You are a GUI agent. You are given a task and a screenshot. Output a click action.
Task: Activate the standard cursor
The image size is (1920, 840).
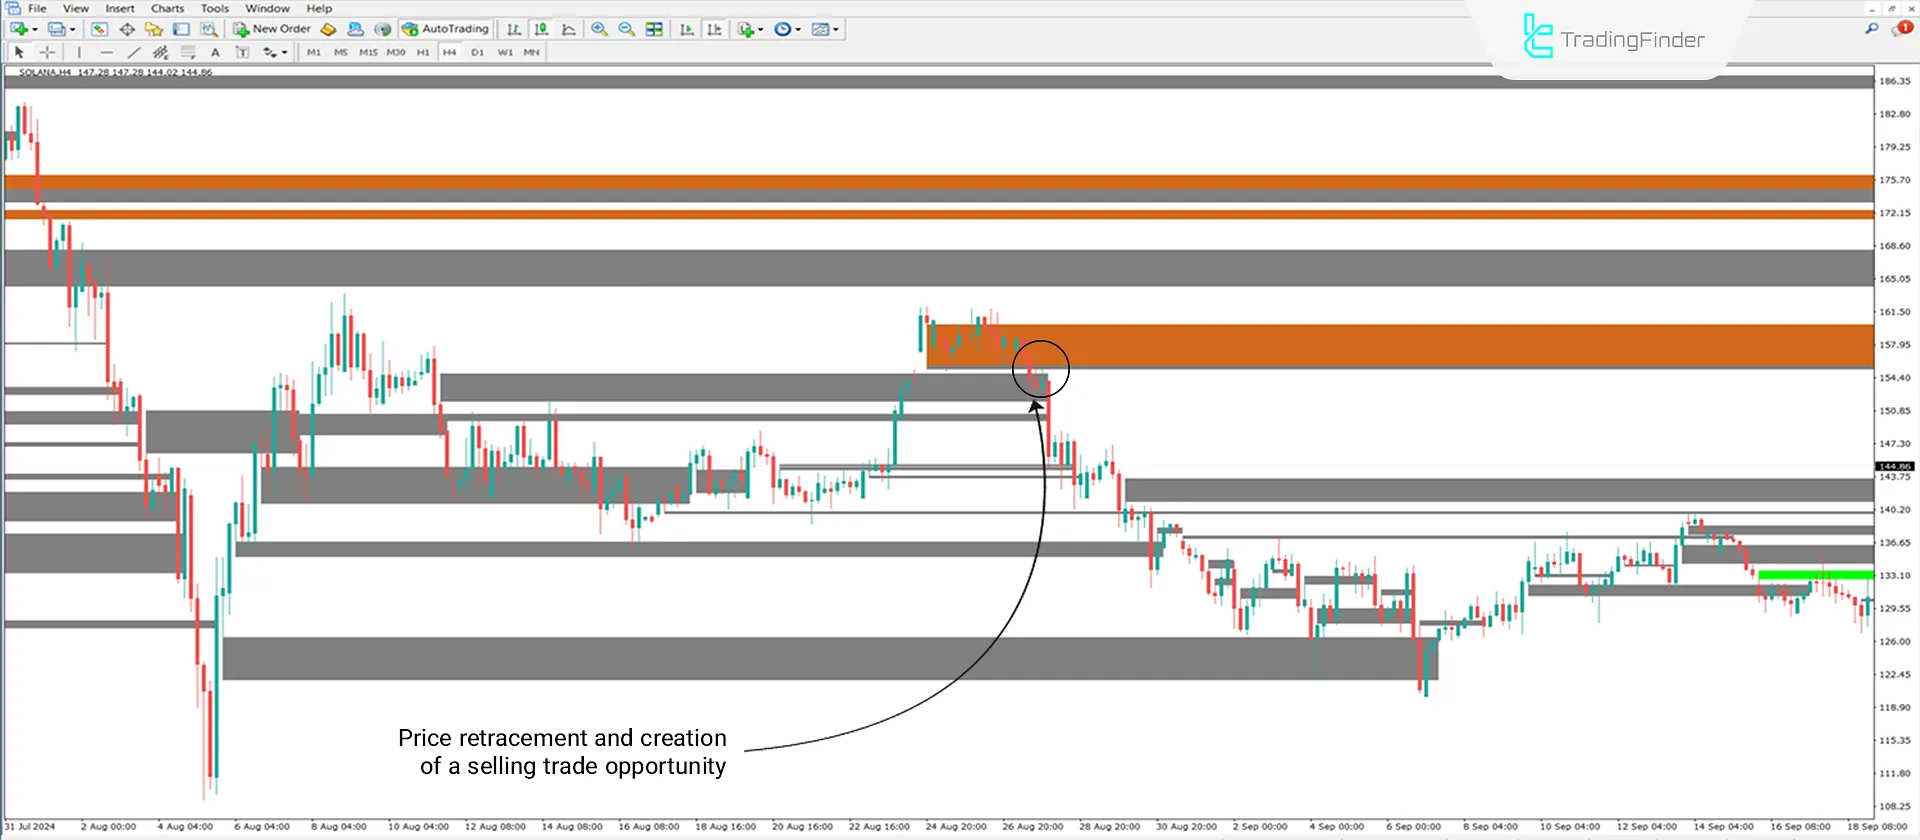click(x=19, y=52)
